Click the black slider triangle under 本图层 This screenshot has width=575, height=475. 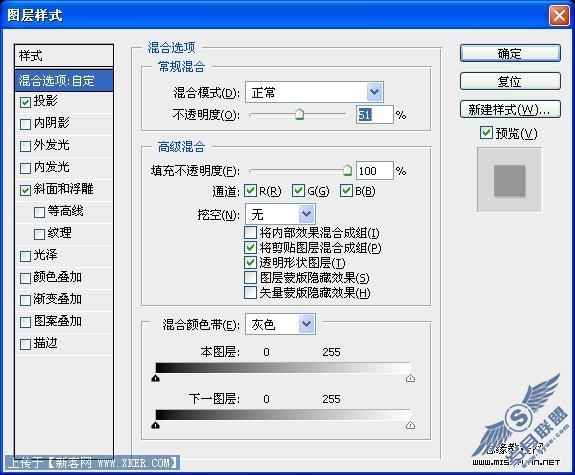155,378
